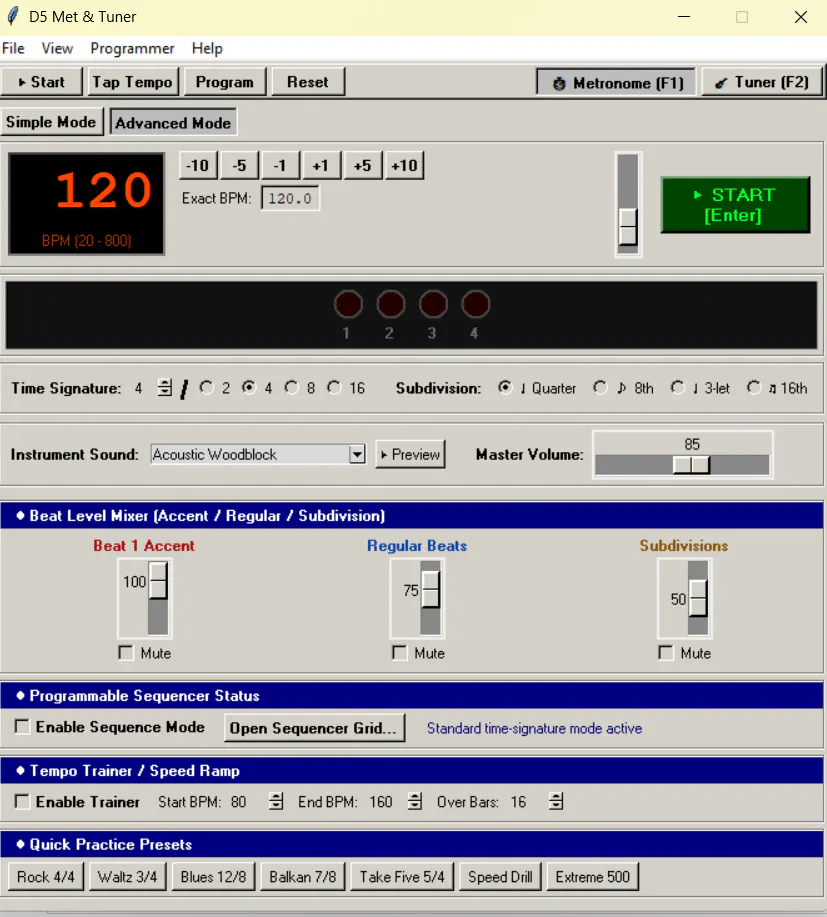Click beat indicator light number 2
The height and width of the screenshot is (917, 827).
click(x=390, y=304)
